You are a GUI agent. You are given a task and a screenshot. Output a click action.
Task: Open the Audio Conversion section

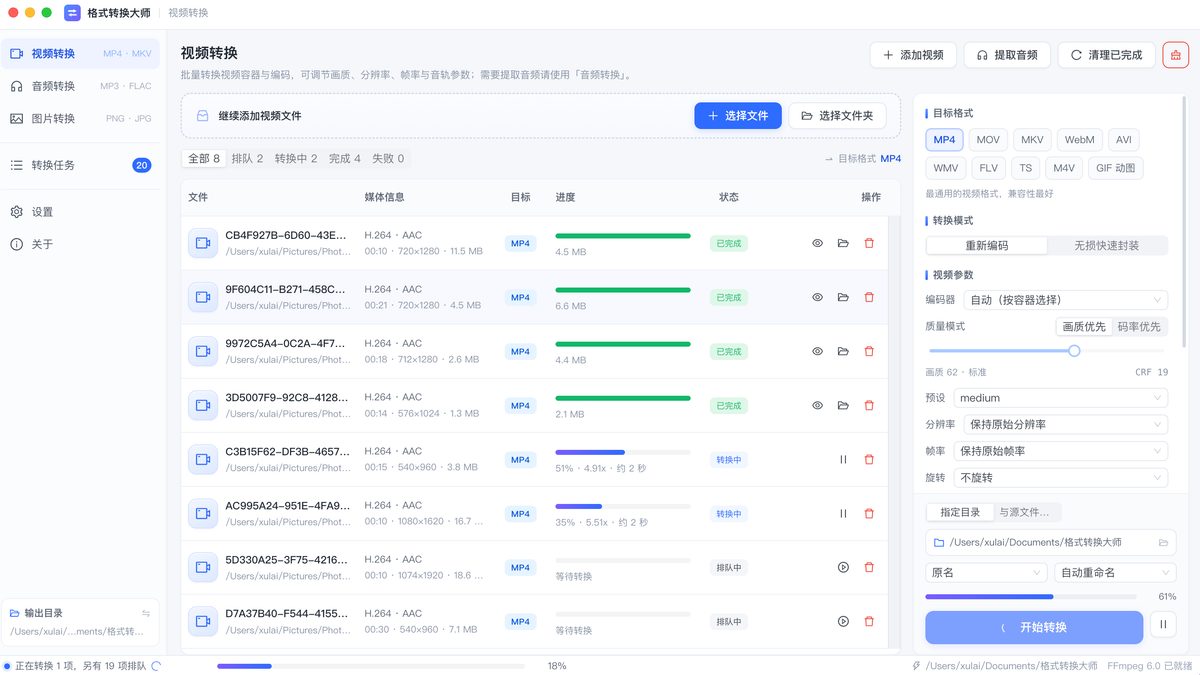tap(80, 86)
